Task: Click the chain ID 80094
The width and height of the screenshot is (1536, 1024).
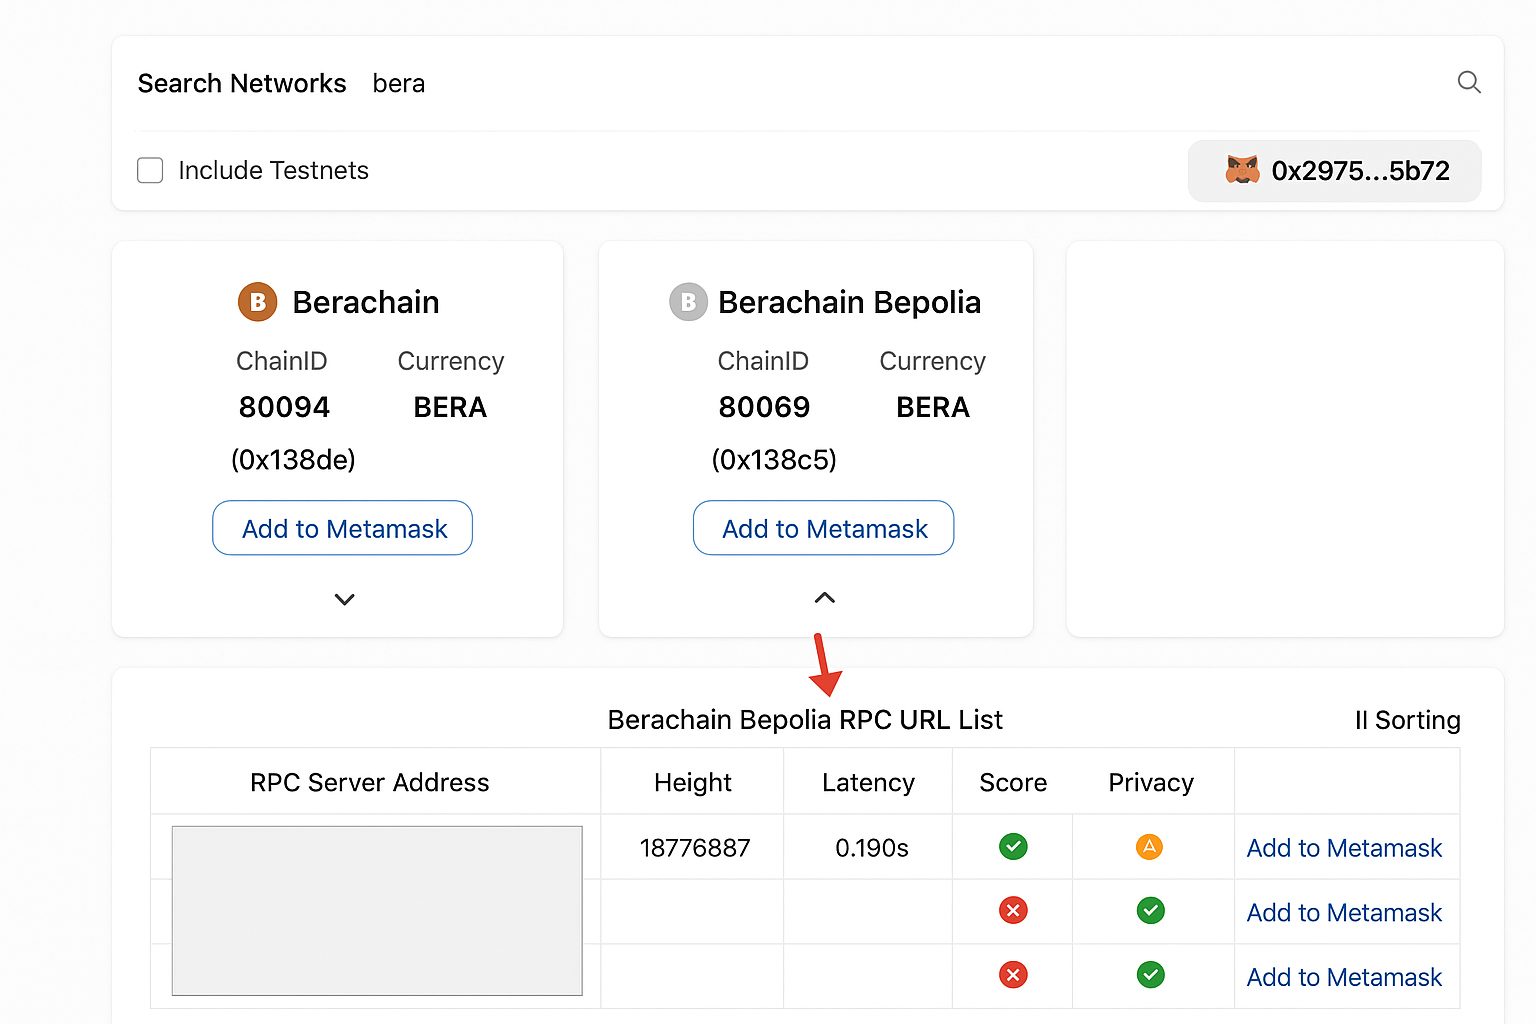Action: pyautogui.click(x=284, y=407)
